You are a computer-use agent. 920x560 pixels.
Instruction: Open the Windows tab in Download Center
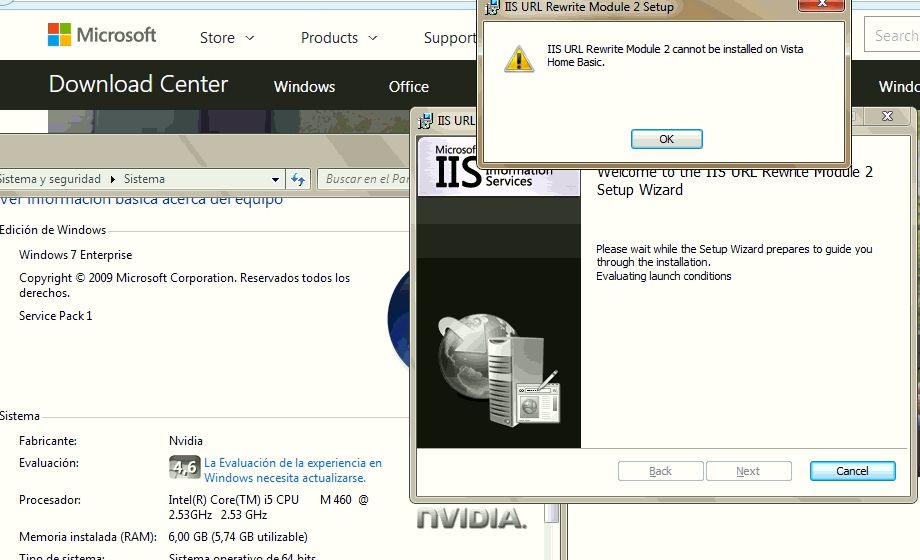pyautogui.click(x=305, y=86)
